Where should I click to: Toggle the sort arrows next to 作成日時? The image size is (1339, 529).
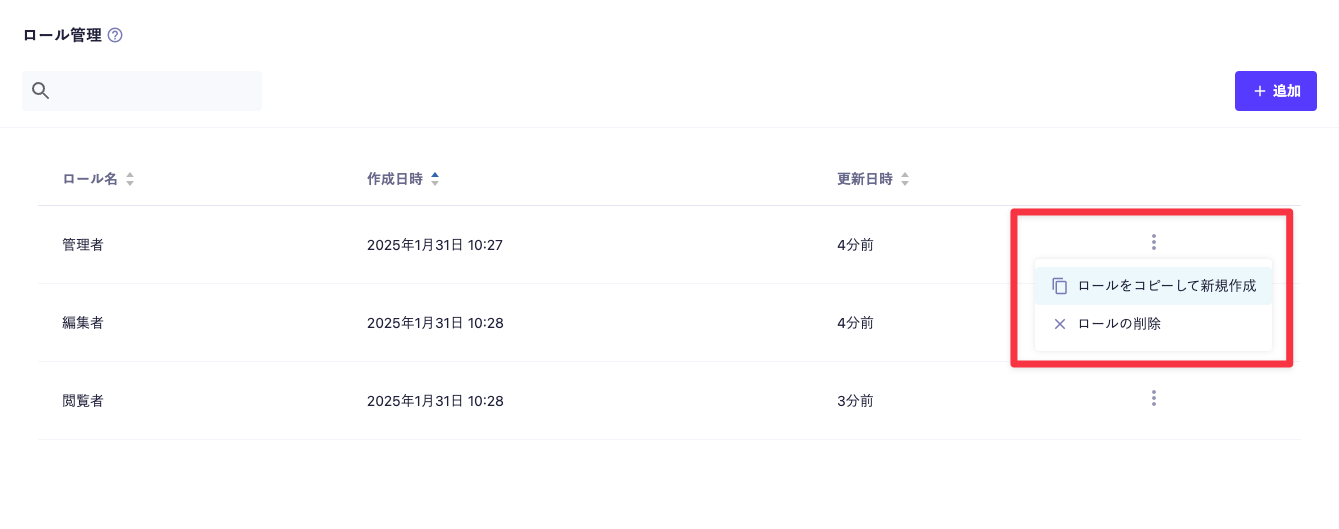pyautogui.click(x=435, y=180)
